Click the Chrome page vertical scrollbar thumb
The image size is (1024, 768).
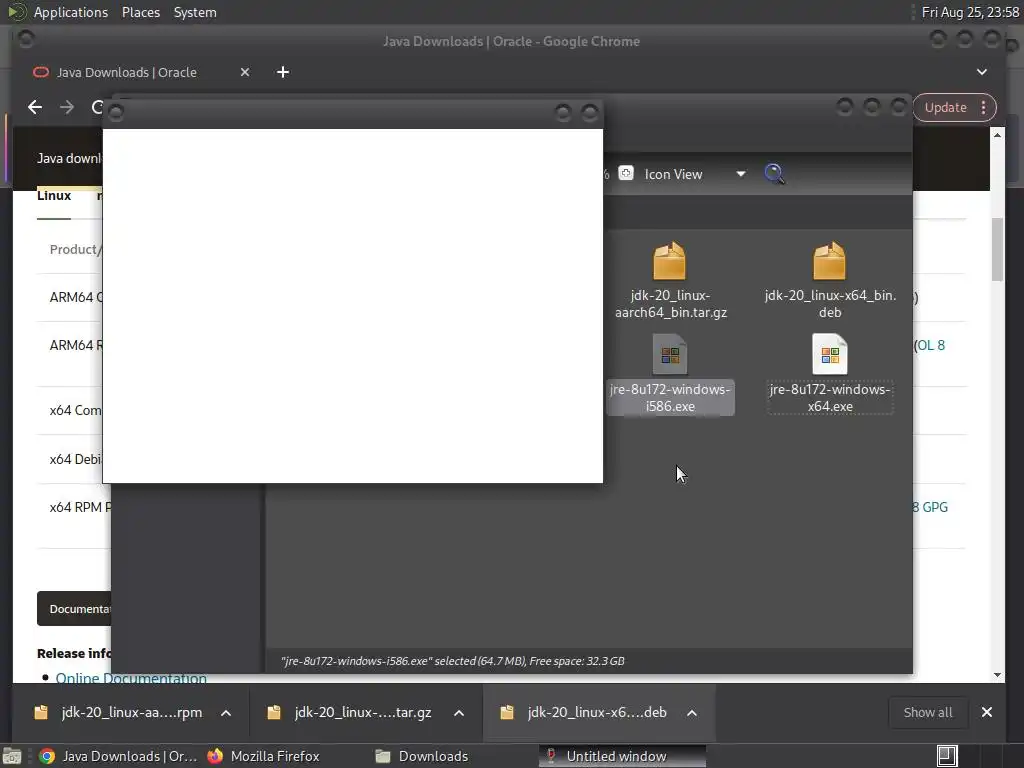[x=997, y=249]
